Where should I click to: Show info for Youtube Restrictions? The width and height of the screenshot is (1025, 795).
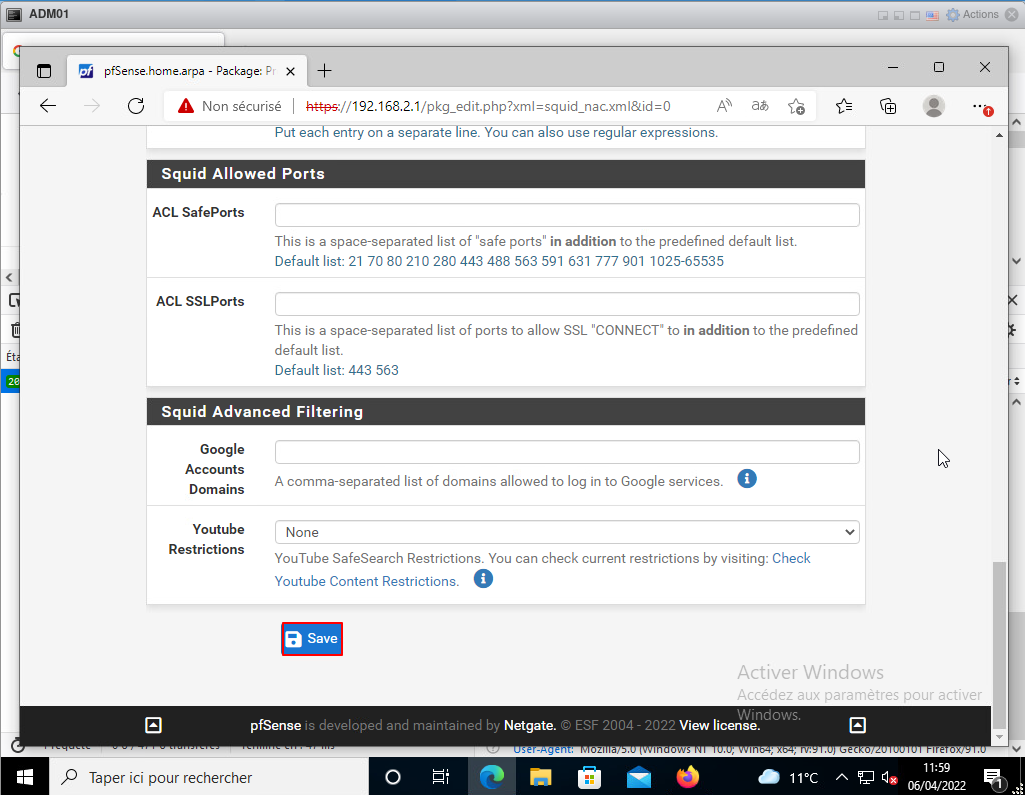pos(483,579)
